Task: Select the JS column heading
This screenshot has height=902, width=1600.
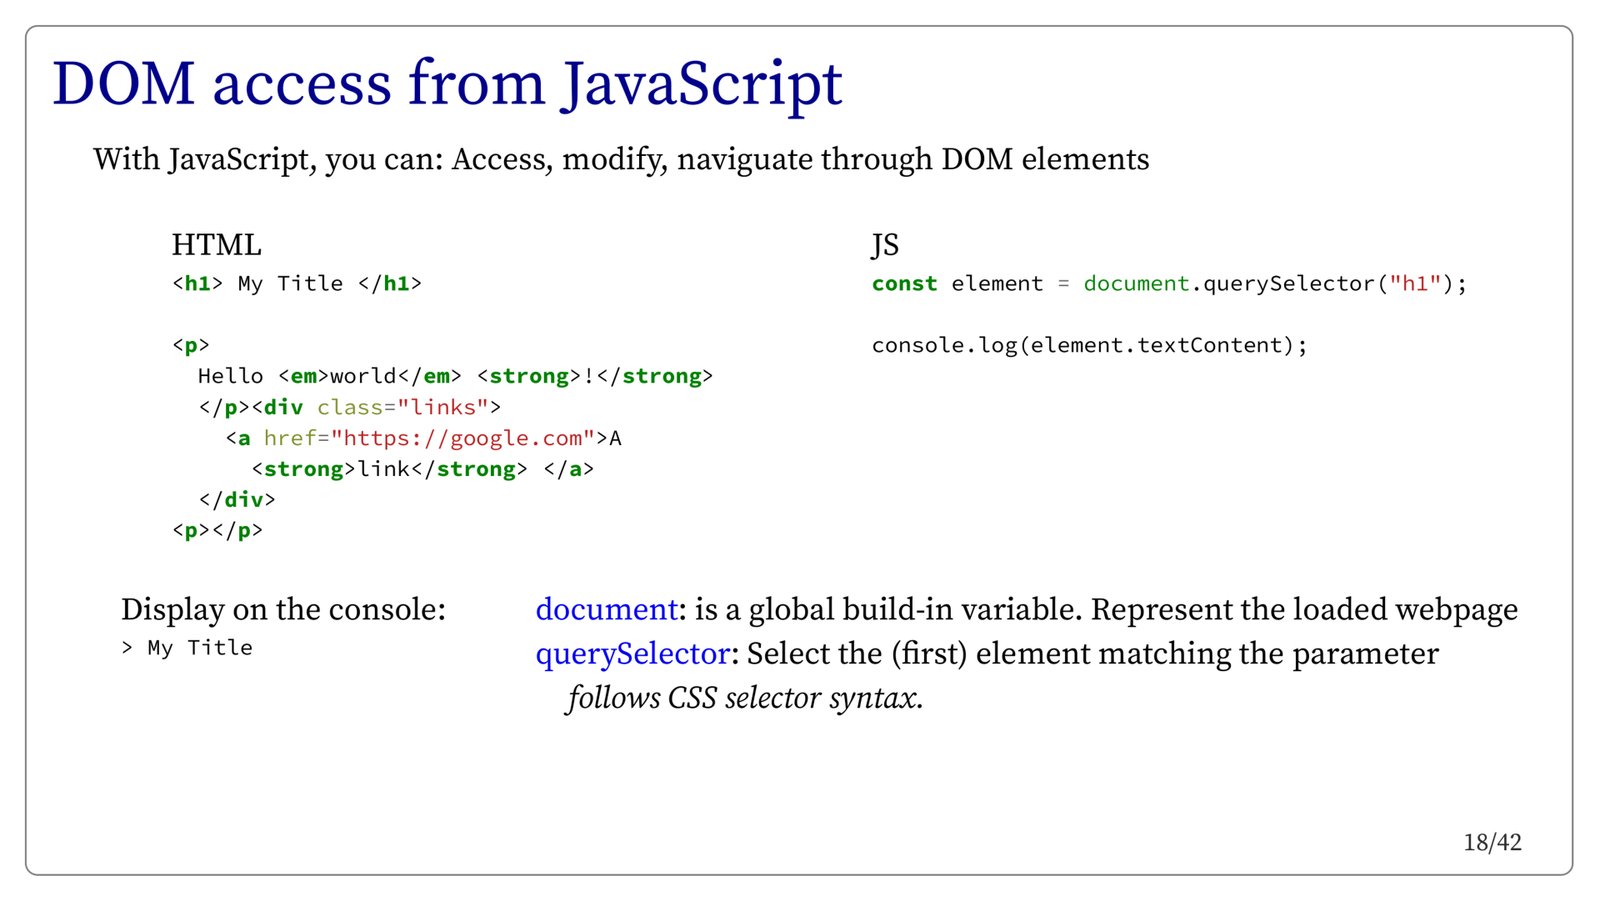Action: pyautogui.click(x=884, y=245)
